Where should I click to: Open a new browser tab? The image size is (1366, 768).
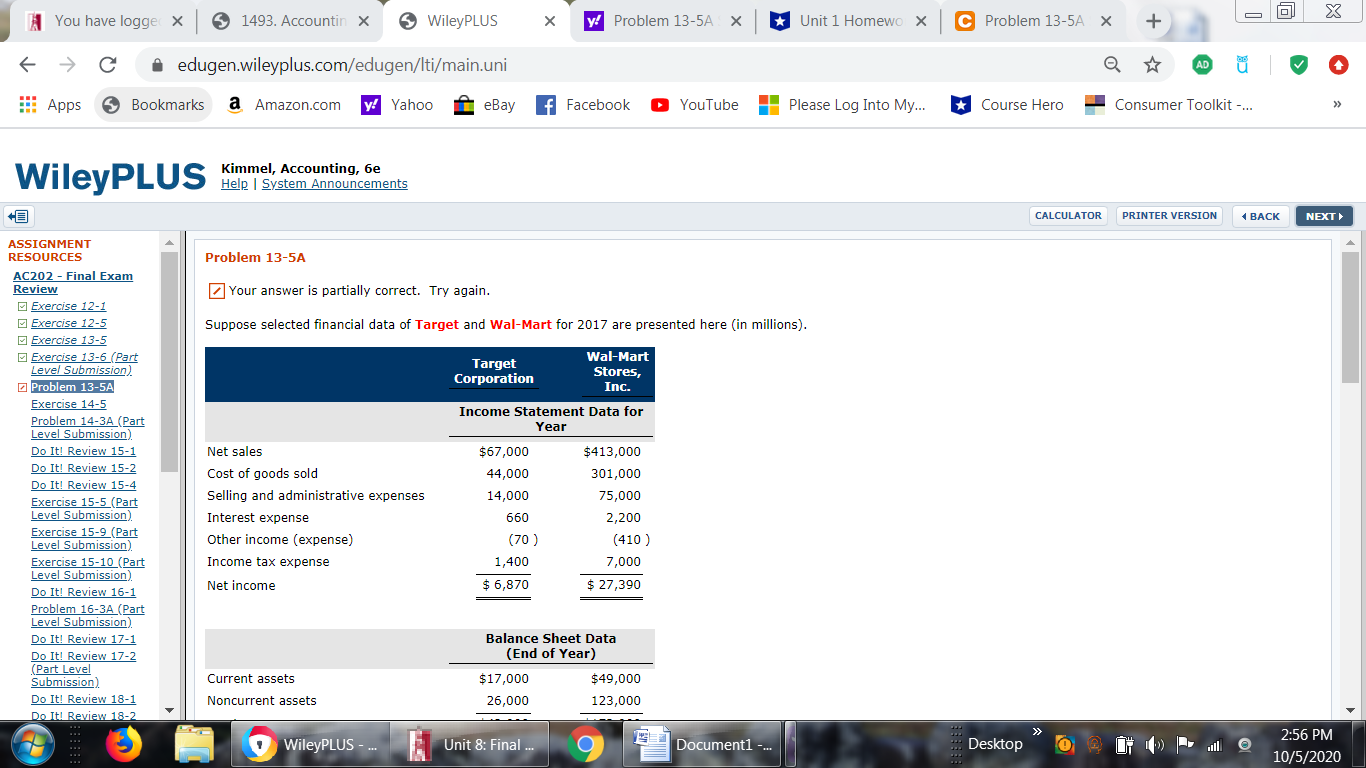[1154, 21]
